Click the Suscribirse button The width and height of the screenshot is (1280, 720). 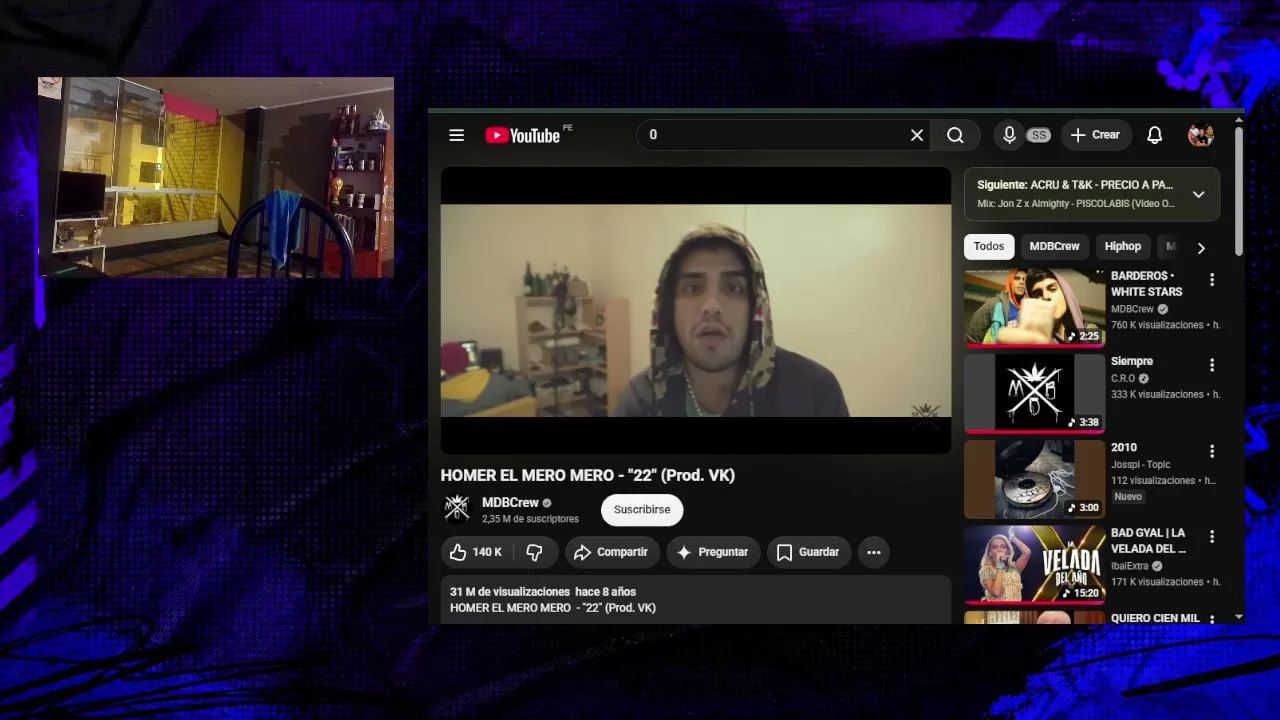click(x=642, y=510)
